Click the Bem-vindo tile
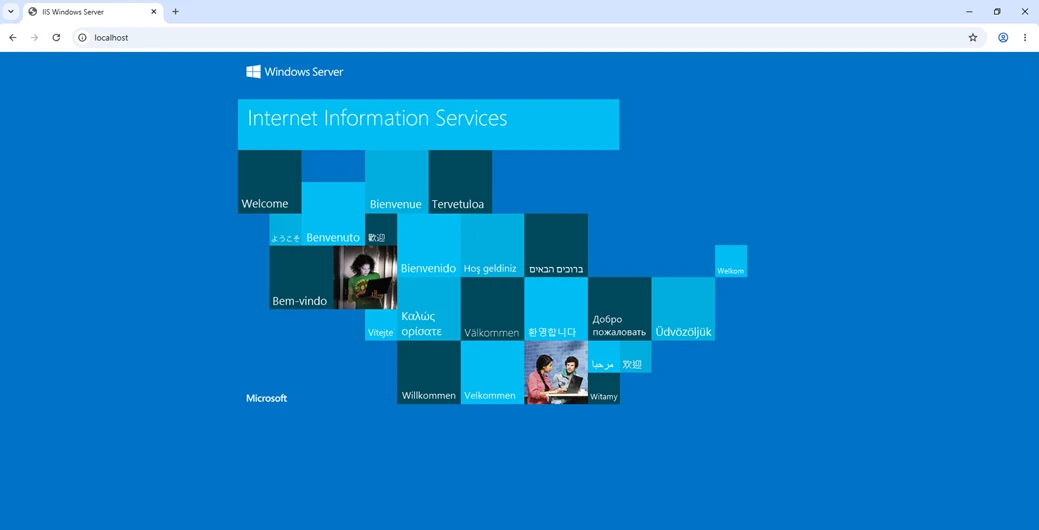Viewport: 1039px width, 530px height. (x=301, y=277)
